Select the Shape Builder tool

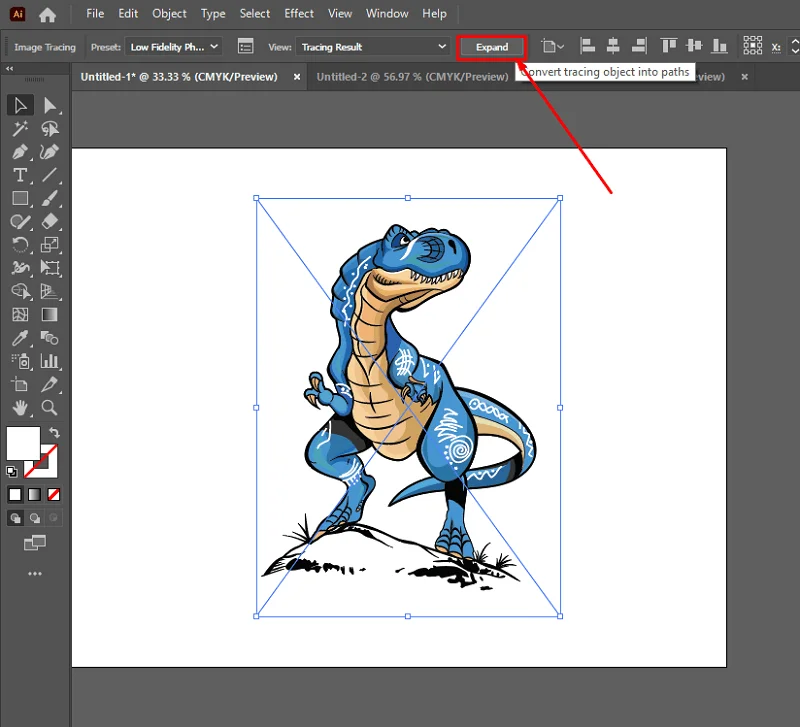(20, 291)
